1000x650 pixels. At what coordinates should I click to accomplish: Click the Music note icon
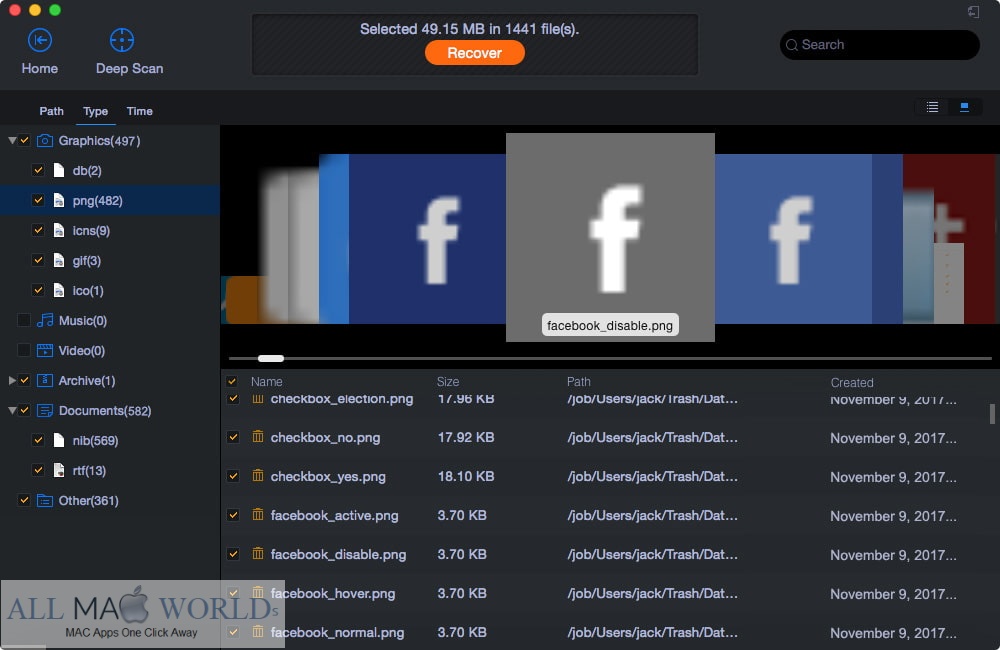(x=45, y=320)
